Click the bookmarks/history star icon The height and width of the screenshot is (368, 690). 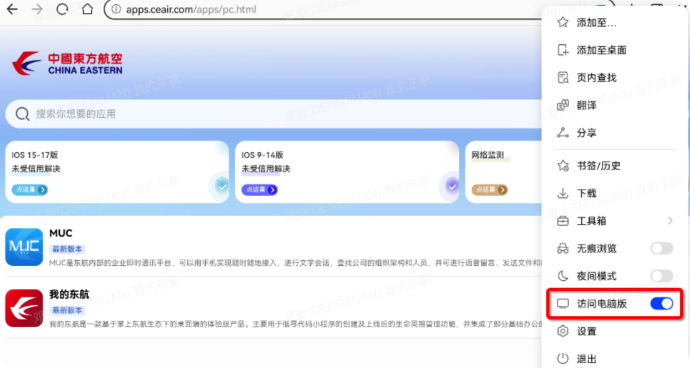point(563,166)
